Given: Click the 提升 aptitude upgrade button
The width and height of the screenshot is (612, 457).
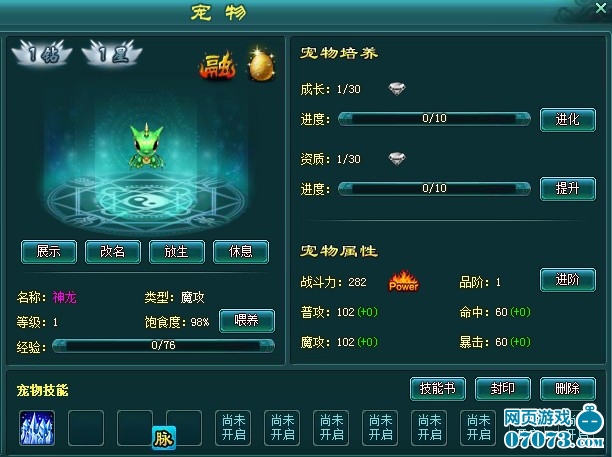Looking at the screenshot, I should 568,189.
